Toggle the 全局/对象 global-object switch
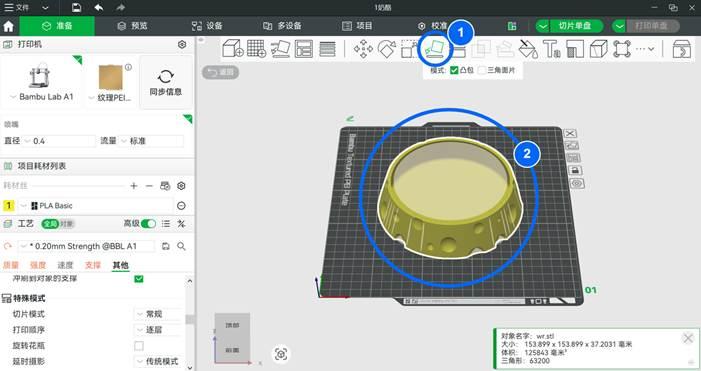Image resolution: width=701 pixels, height=371 pixels. (x=58, y=223)
